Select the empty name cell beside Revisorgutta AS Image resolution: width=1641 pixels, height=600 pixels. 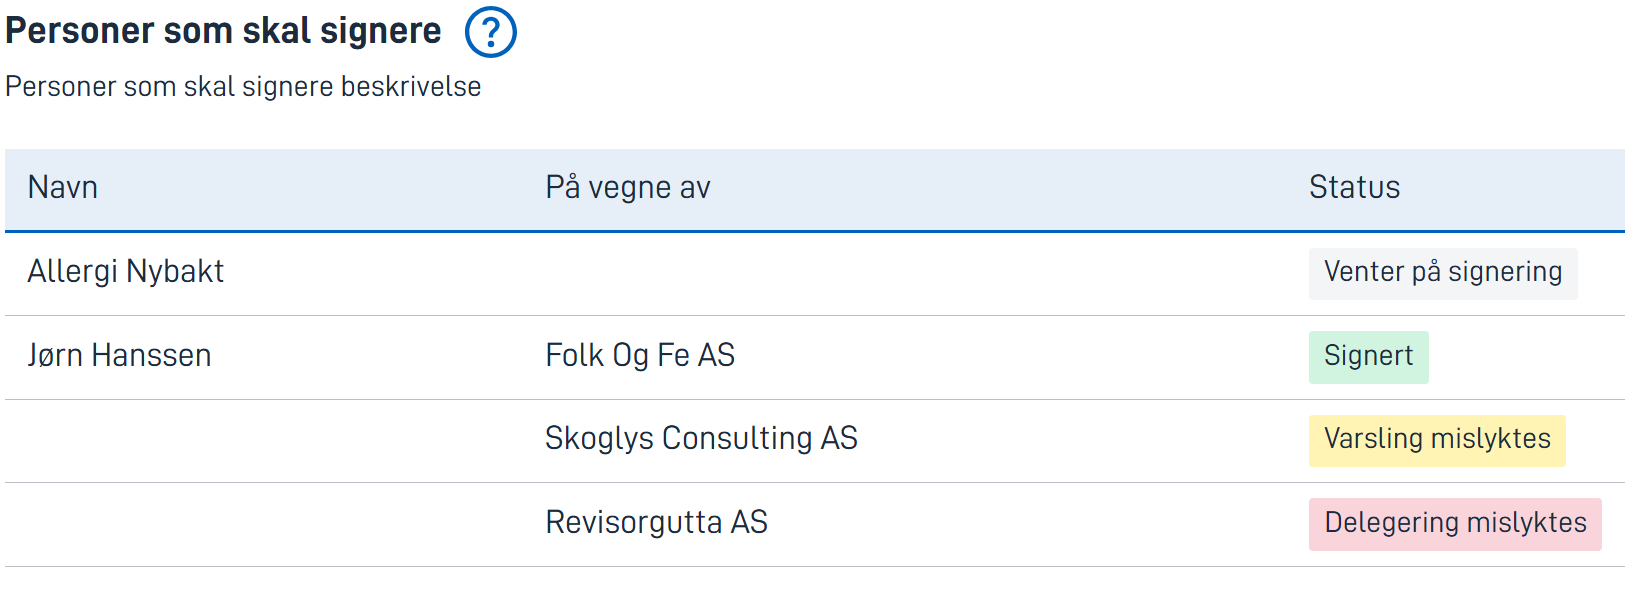click(x=264, y=525)
